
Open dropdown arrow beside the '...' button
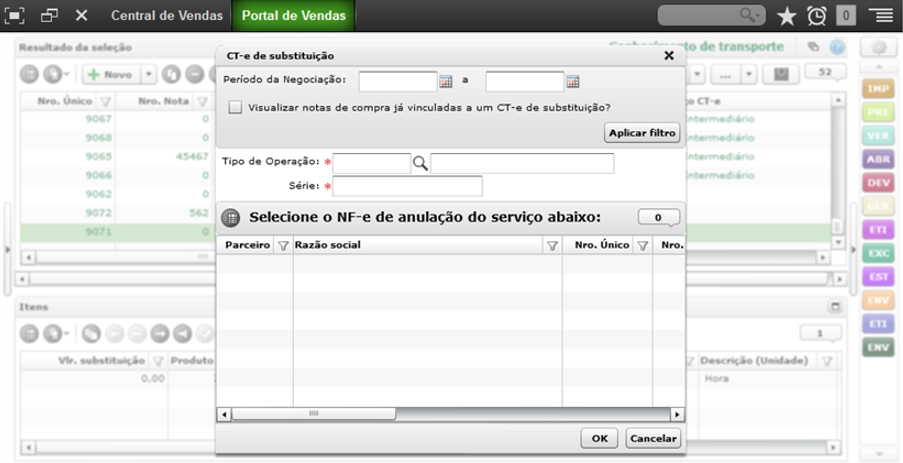tap(749, 74)
